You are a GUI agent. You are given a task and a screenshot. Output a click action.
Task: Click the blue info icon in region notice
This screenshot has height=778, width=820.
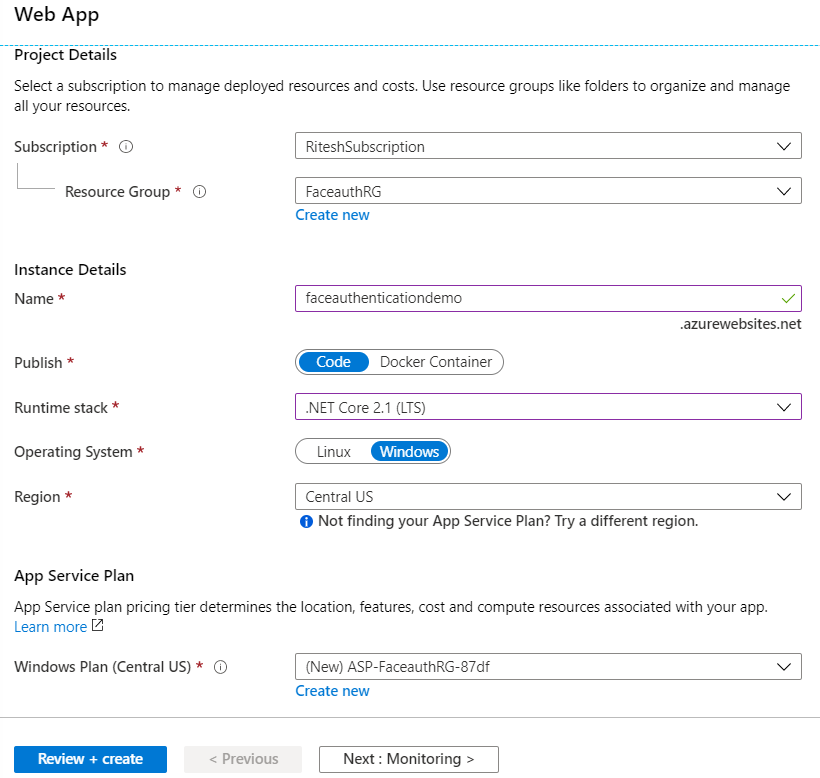[306, 521]
